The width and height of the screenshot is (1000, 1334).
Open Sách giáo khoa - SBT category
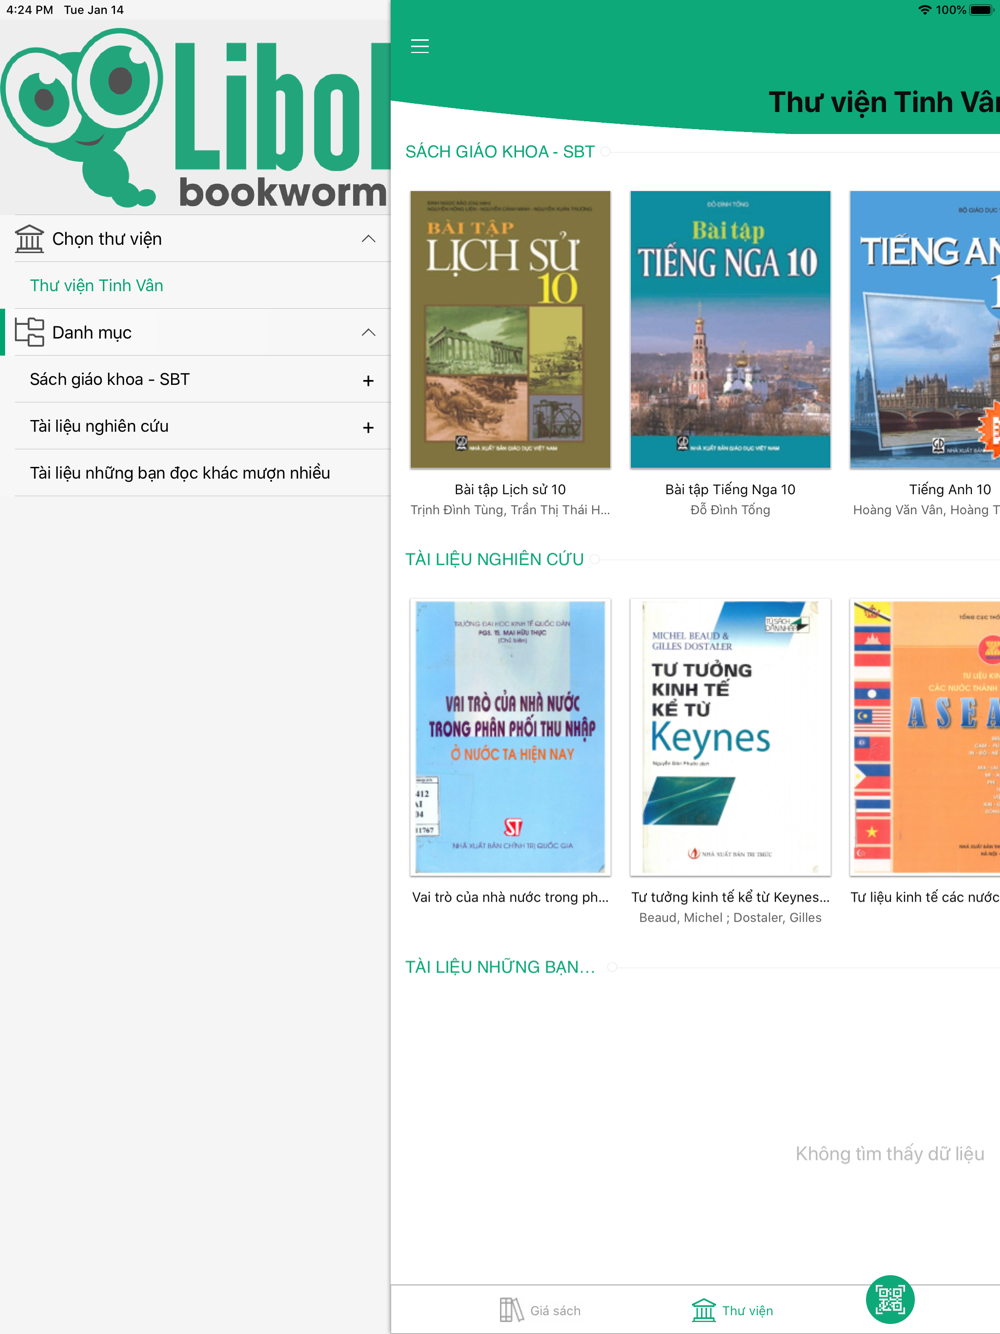pos(110,380)
